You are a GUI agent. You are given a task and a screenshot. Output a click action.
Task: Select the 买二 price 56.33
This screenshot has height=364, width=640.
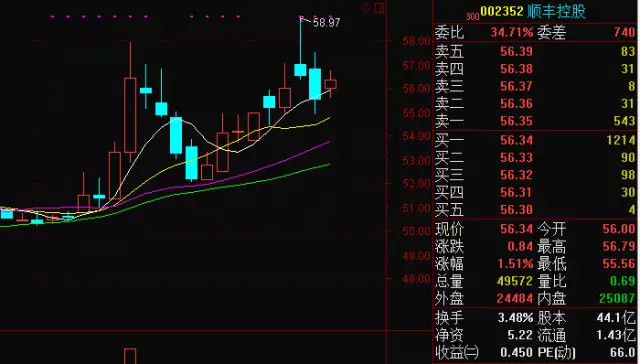click(x=516, y=158)
